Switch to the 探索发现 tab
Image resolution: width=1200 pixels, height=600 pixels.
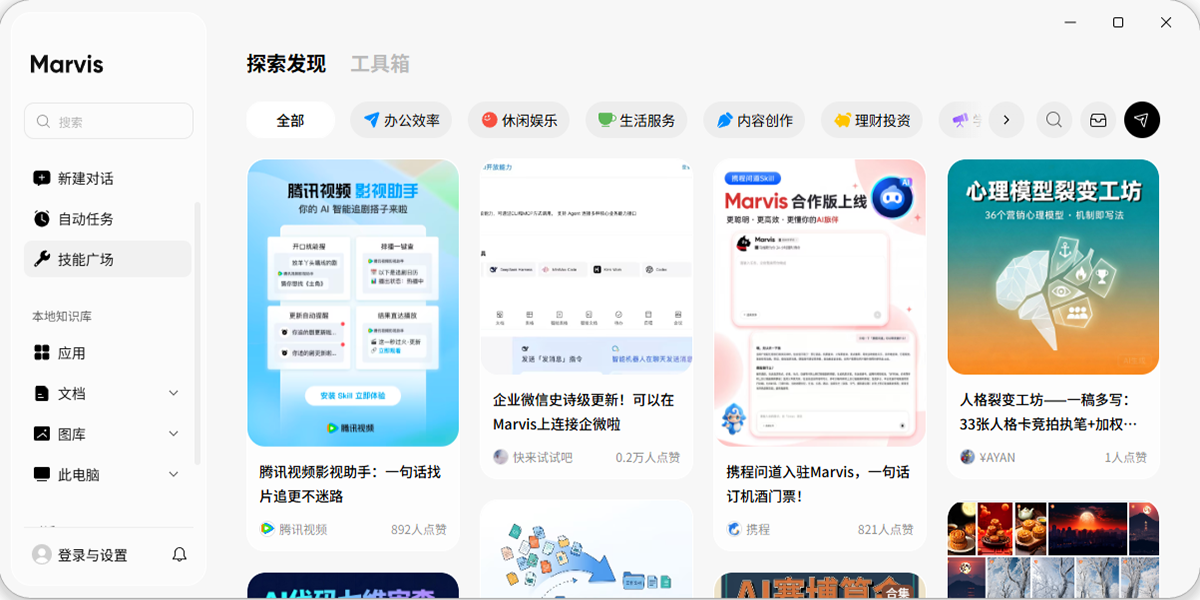click(x=286, y=64)
